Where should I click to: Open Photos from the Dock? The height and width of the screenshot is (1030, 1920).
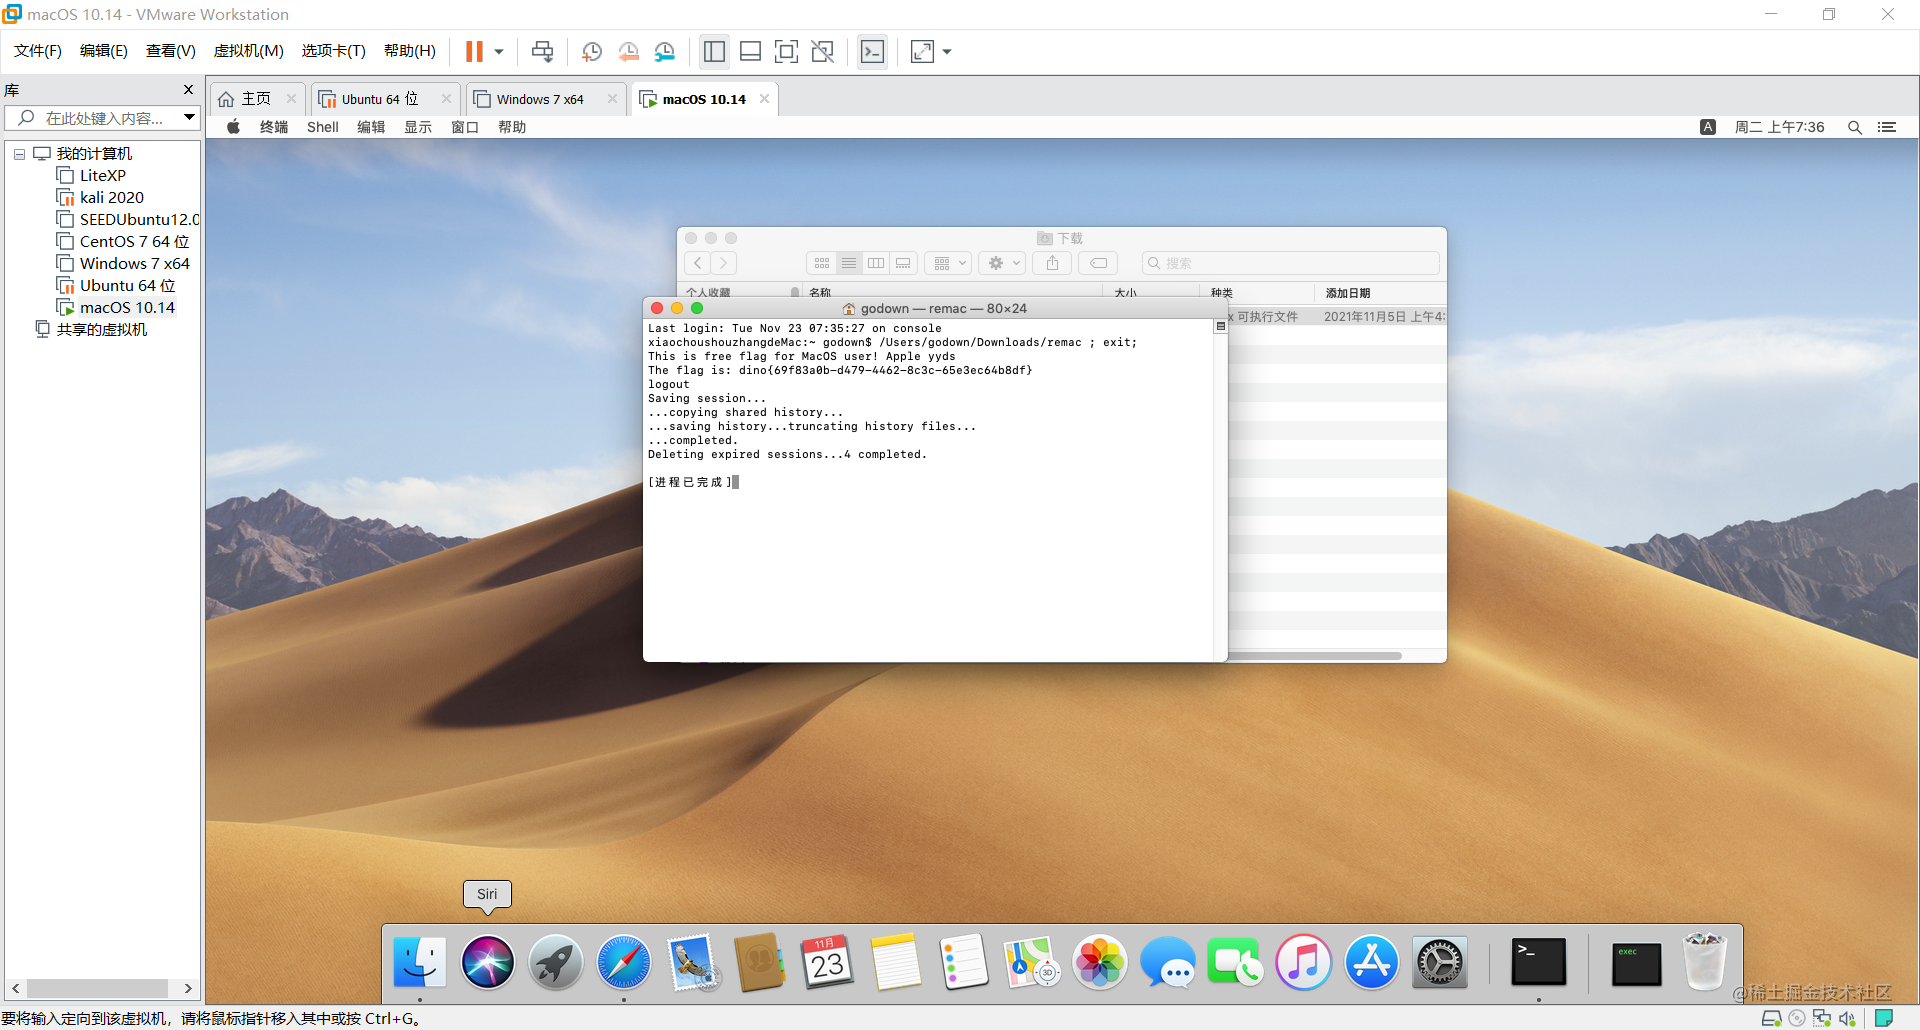(x=1099, y=963)
